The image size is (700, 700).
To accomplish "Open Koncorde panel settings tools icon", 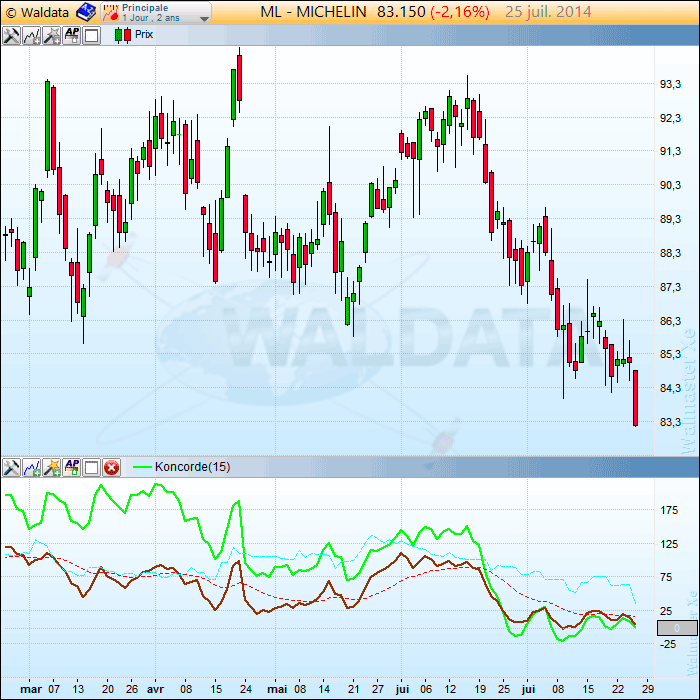I will [x=11, y=467].
